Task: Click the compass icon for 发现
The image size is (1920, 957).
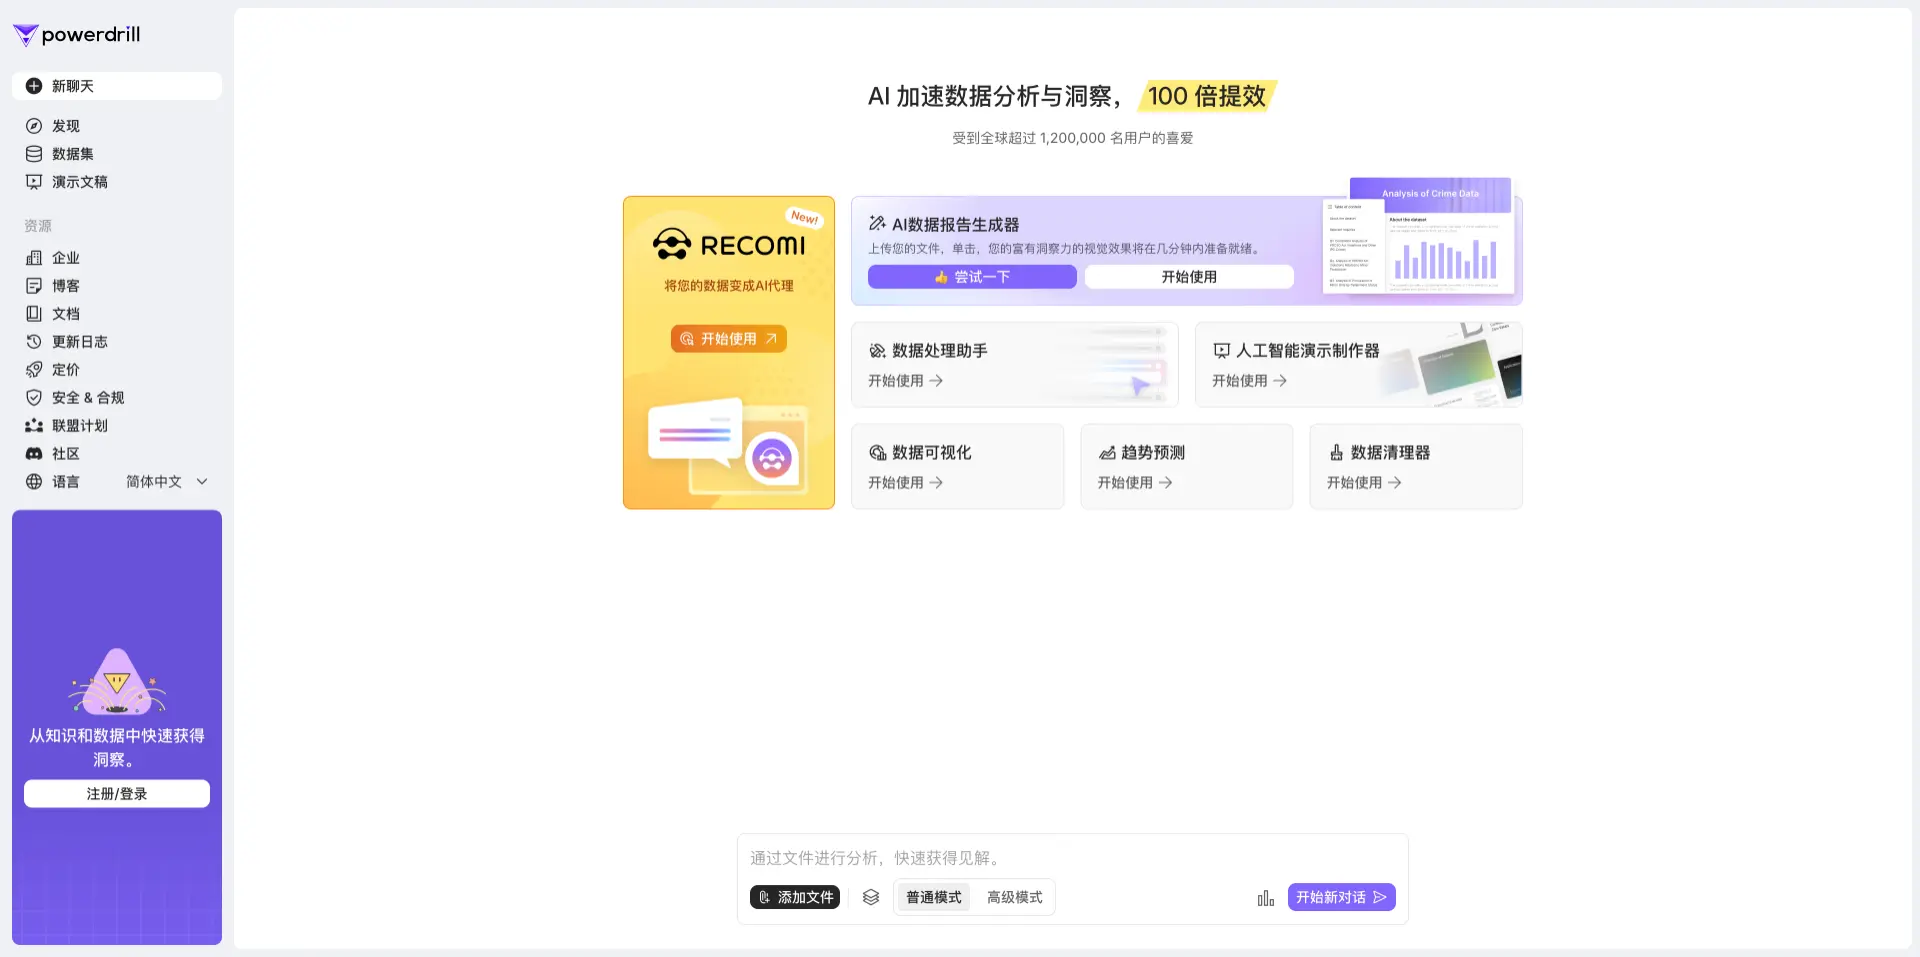Action: point(34,126)
